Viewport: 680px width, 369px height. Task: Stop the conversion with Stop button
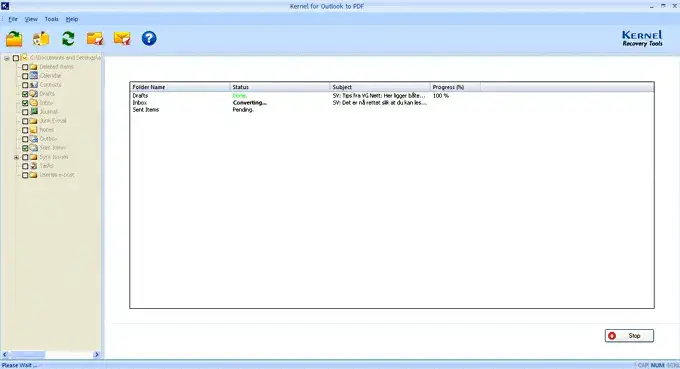pos(629,336)
